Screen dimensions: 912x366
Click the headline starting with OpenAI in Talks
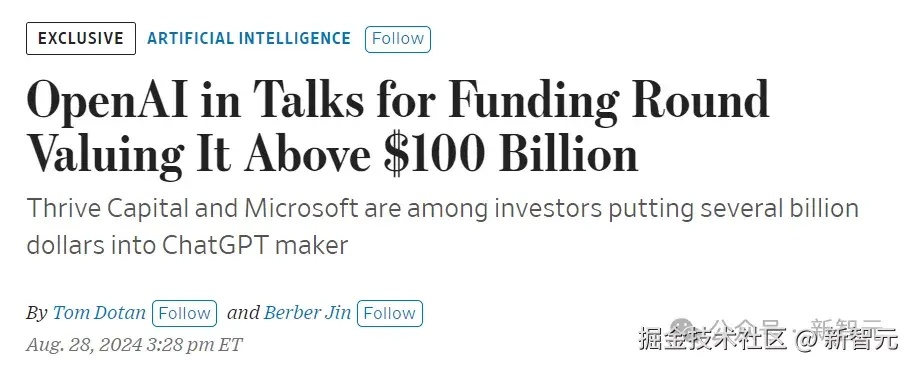click(398, 126)
